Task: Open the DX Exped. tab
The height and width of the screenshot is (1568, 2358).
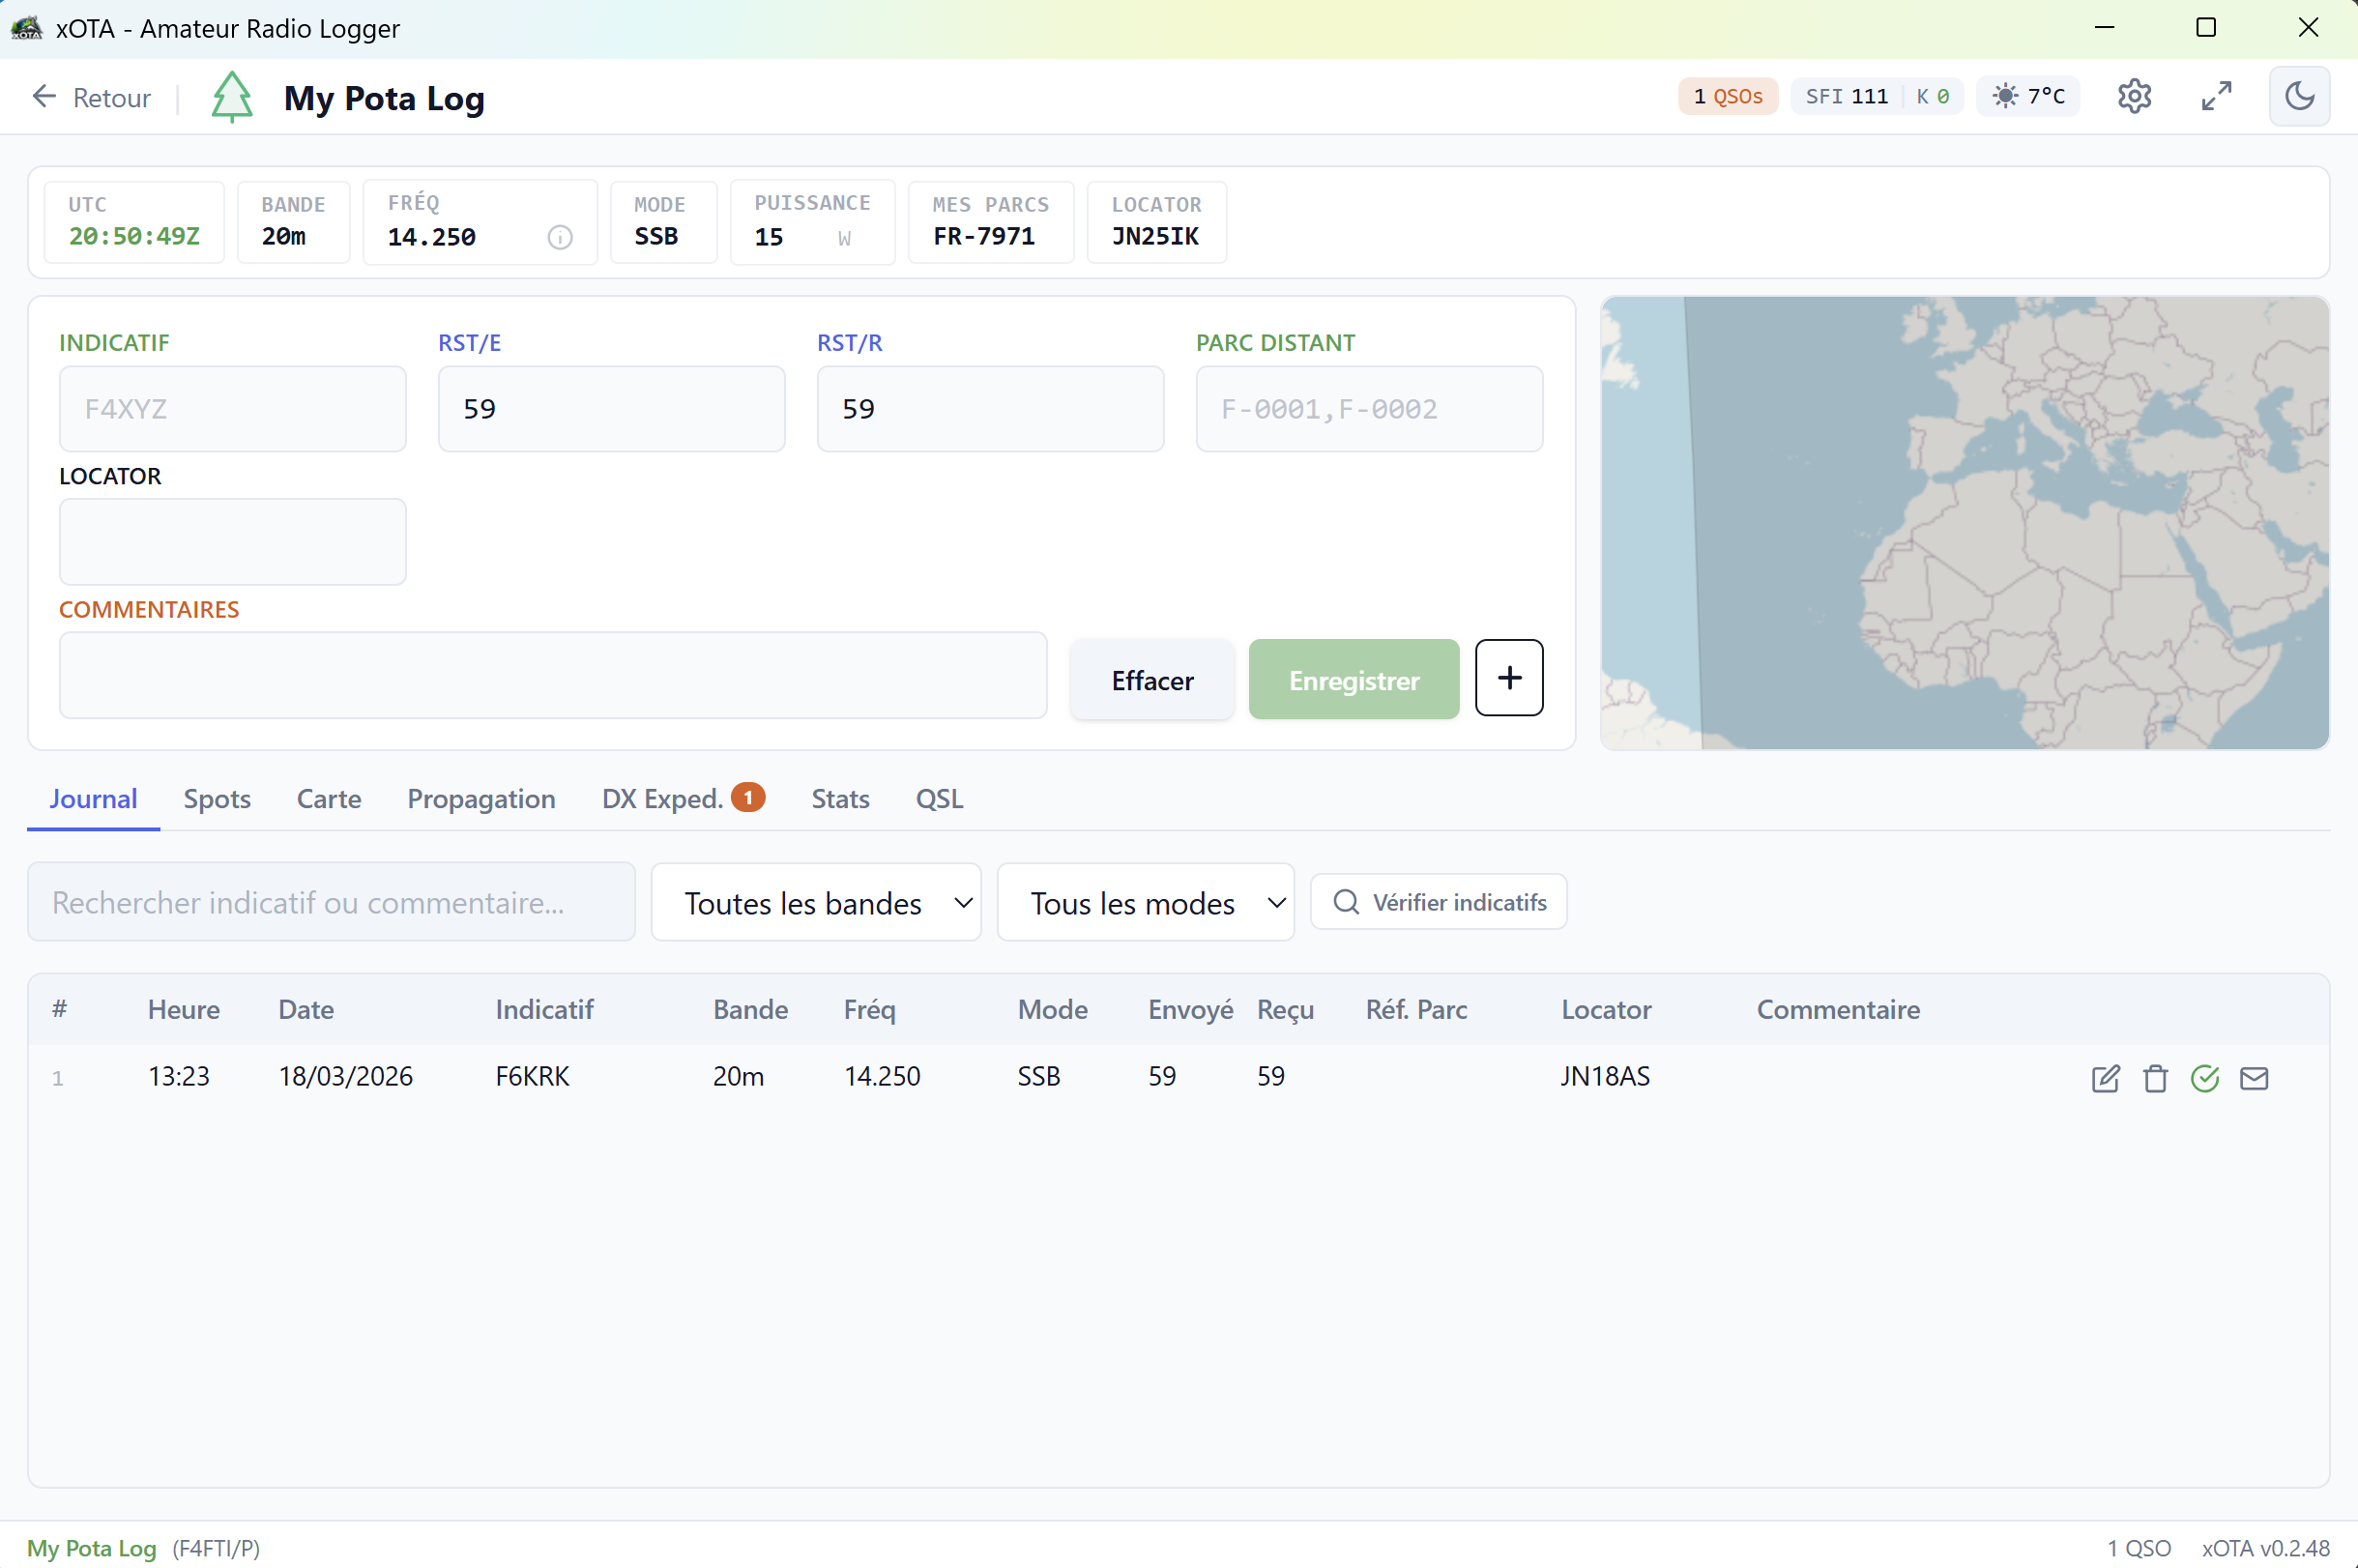Action: 683,799
